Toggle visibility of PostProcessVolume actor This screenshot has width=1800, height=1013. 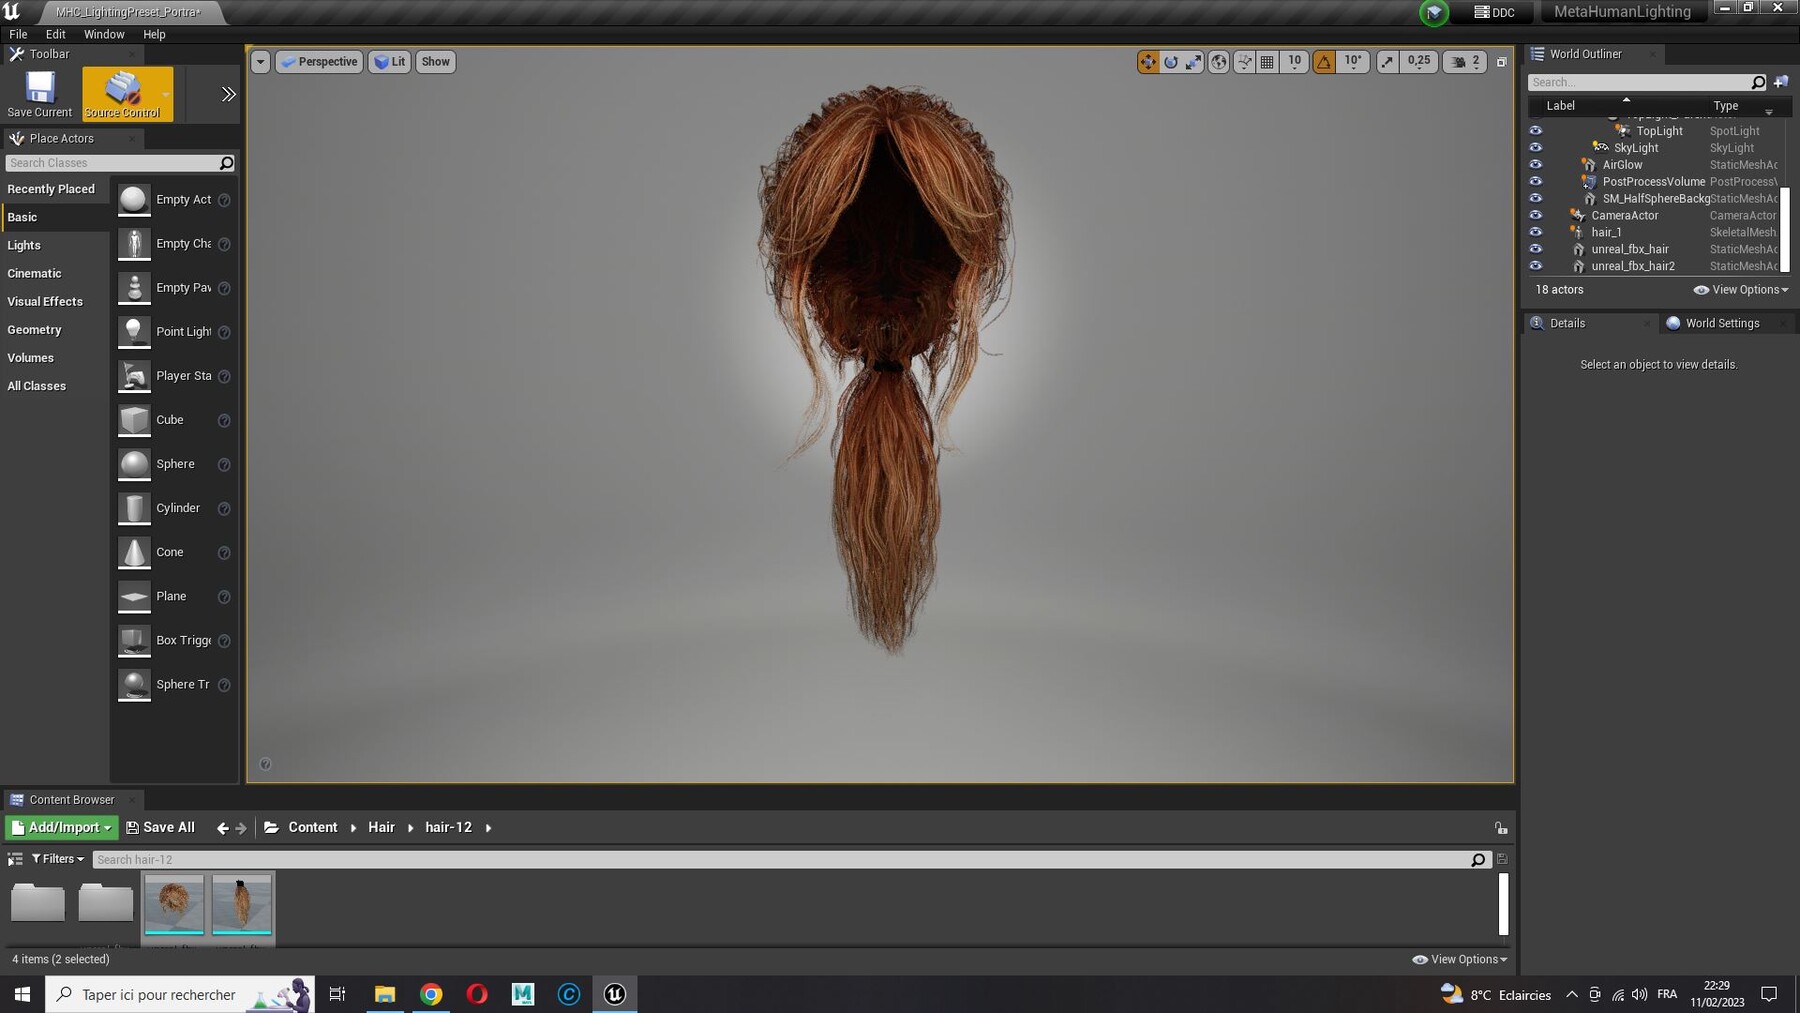point(1536,182)
